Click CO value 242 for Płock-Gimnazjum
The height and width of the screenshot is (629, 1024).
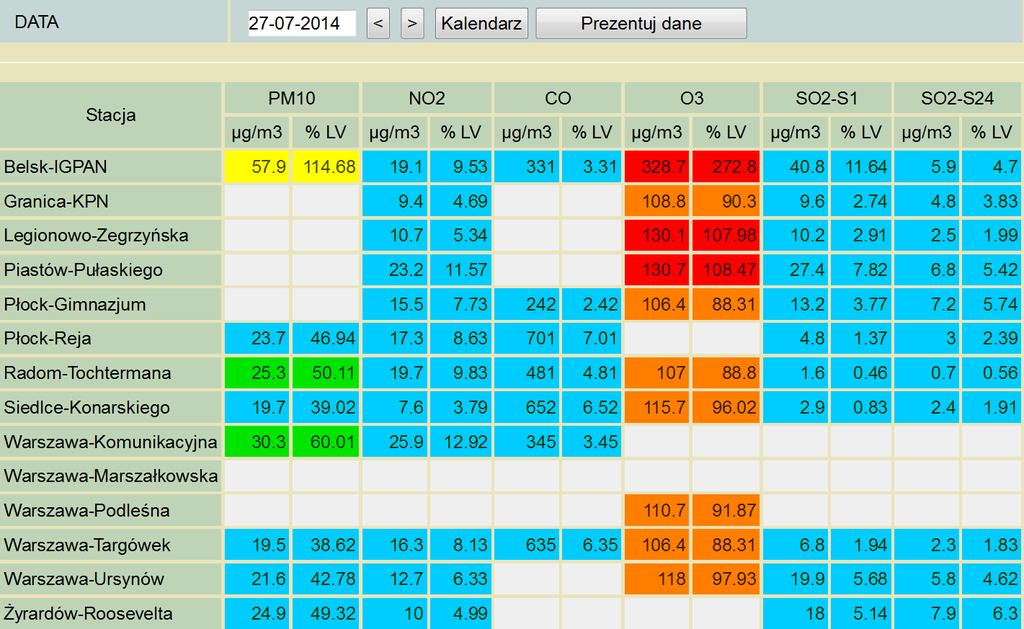pyautogui.click(x=526, y=305)
